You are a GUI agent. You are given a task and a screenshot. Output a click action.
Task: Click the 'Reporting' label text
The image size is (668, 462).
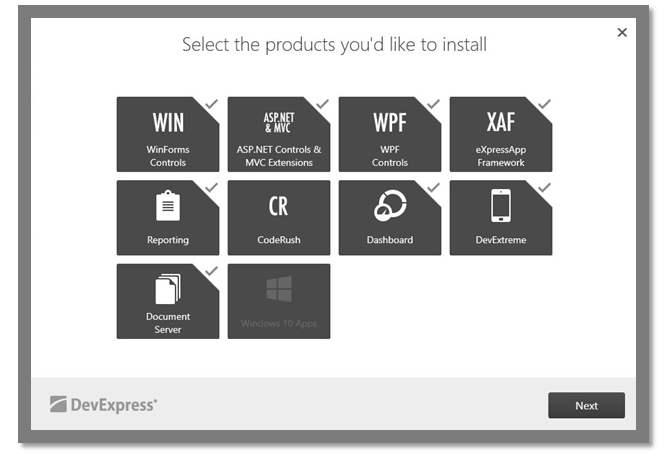[168, 240]
